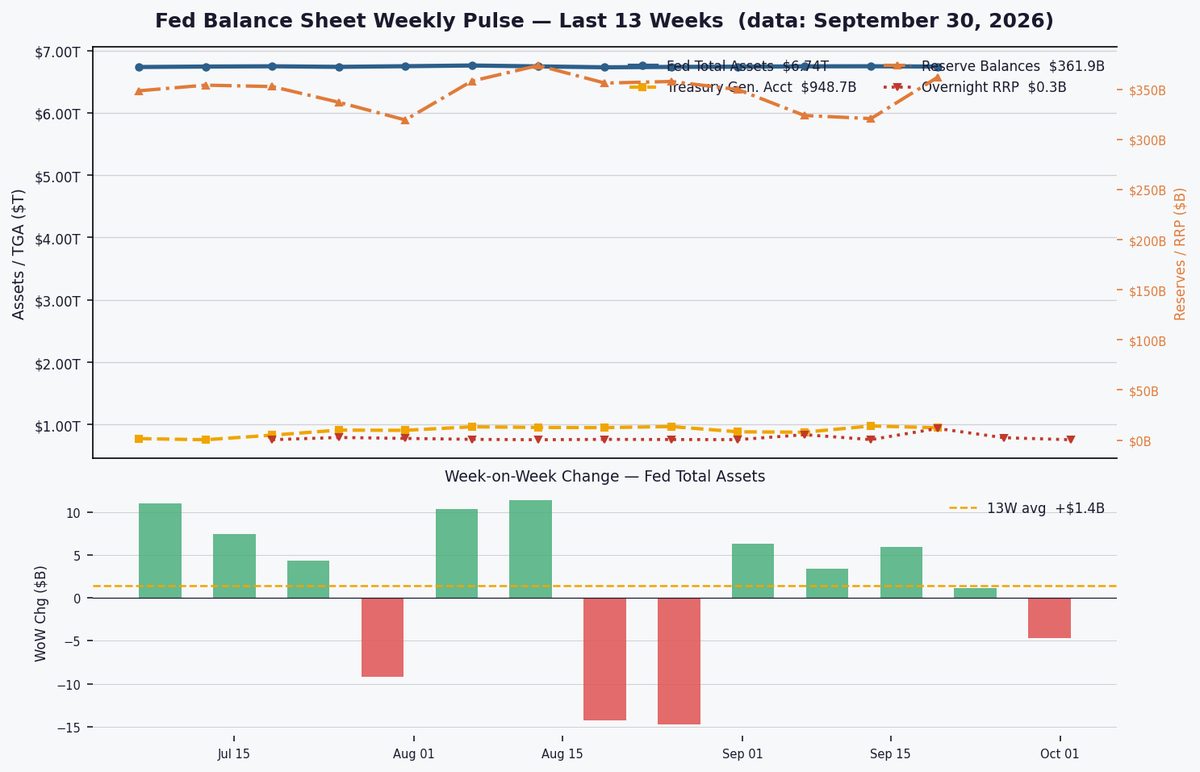The height and width of the screenshot is (772, 1200).
Task: Click the last Overnight RRP triangle marker
Action: (x=1070, y=439)
